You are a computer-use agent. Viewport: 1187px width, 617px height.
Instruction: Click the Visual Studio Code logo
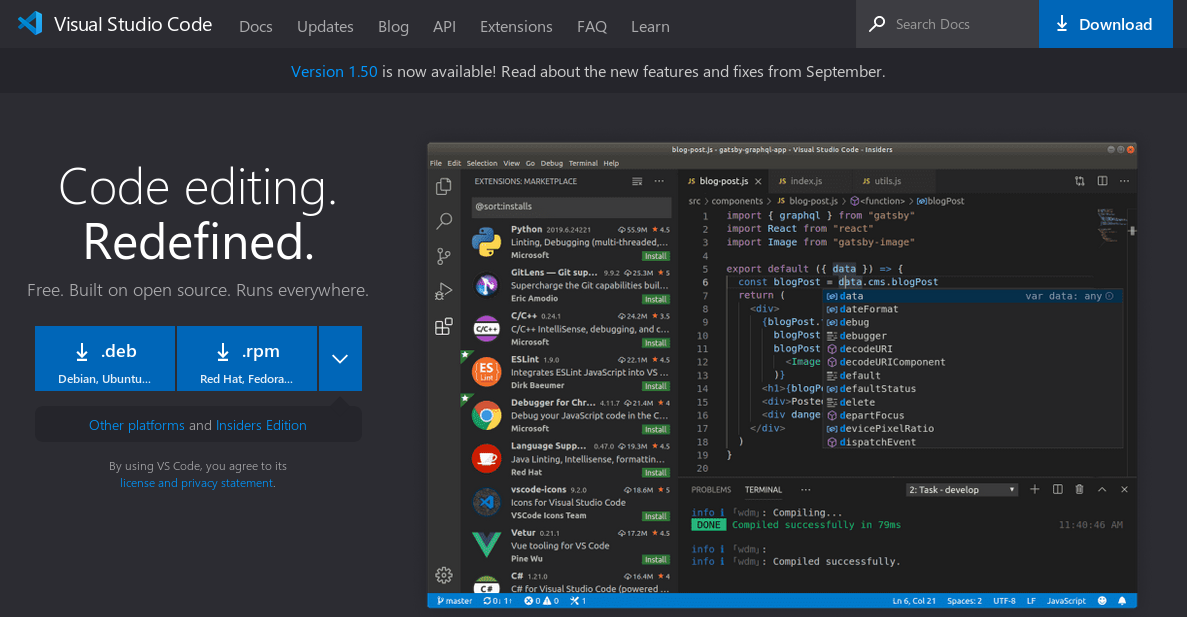point(30,24)
